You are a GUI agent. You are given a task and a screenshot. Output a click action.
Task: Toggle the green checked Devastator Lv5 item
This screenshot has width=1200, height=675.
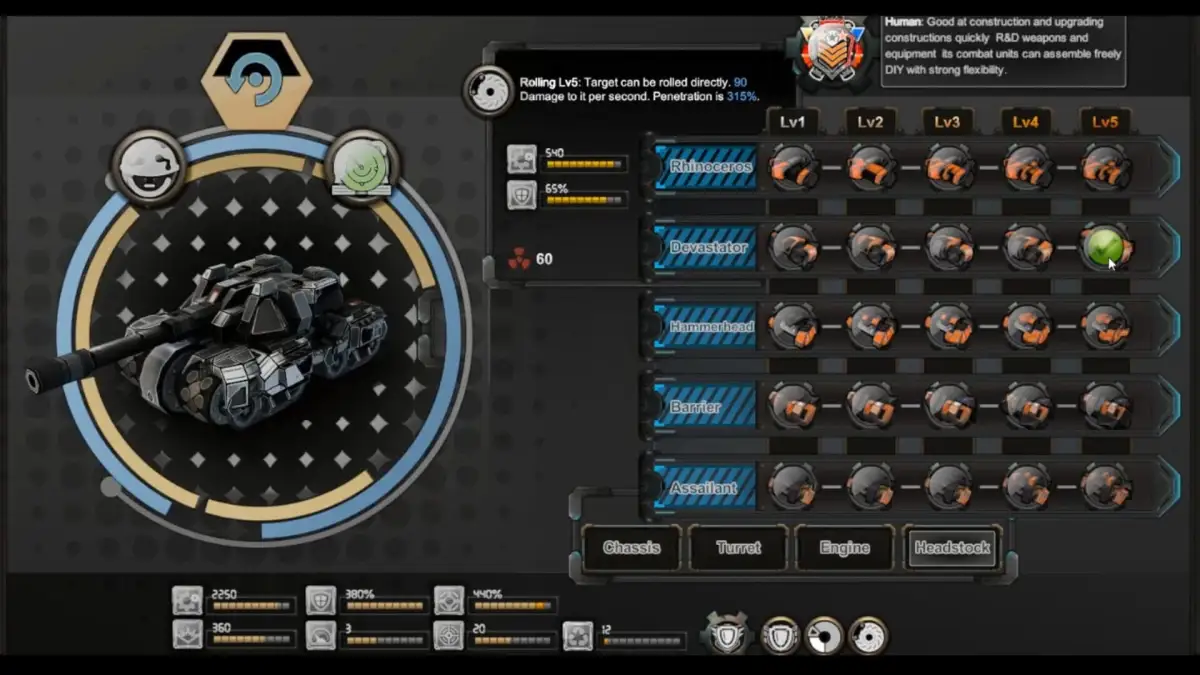click(1104, 247)
